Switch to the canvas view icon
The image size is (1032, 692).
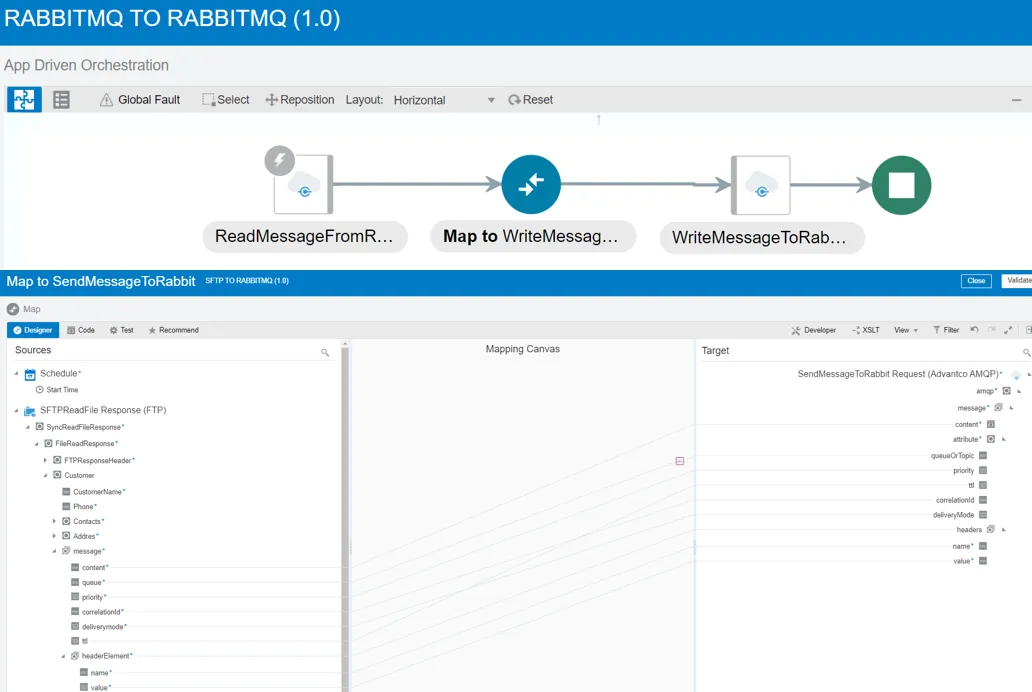[24, 99]
